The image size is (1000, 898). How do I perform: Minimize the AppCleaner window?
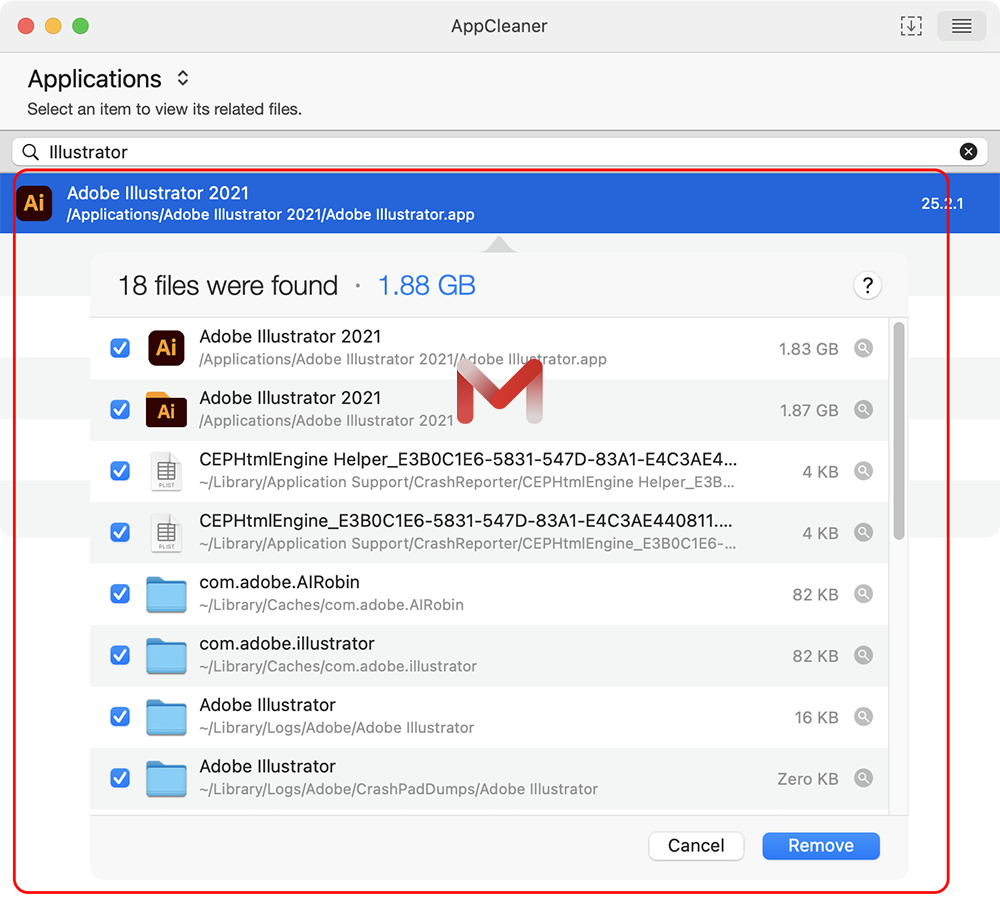click(x=54, y=26)
